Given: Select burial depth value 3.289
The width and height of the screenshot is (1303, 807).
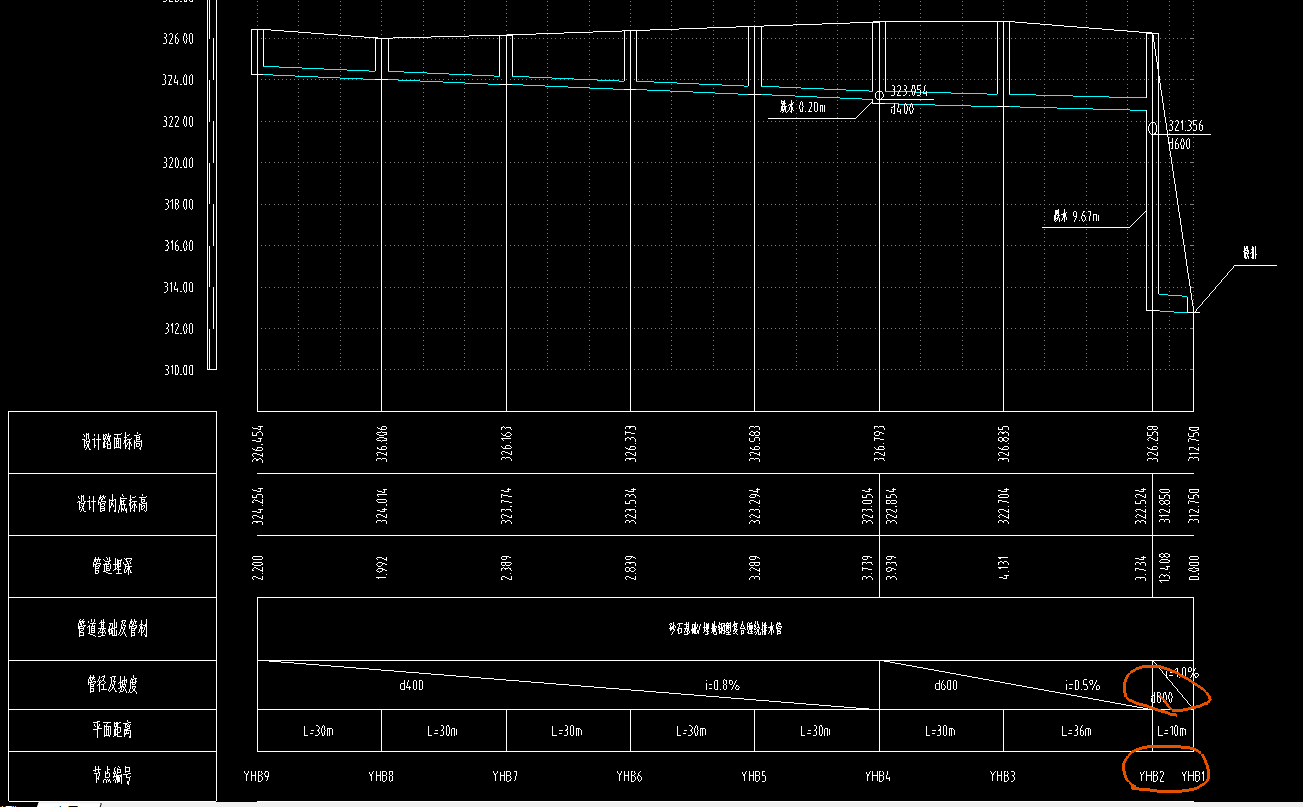Looking at the screenshot, I should coord(755,567).
